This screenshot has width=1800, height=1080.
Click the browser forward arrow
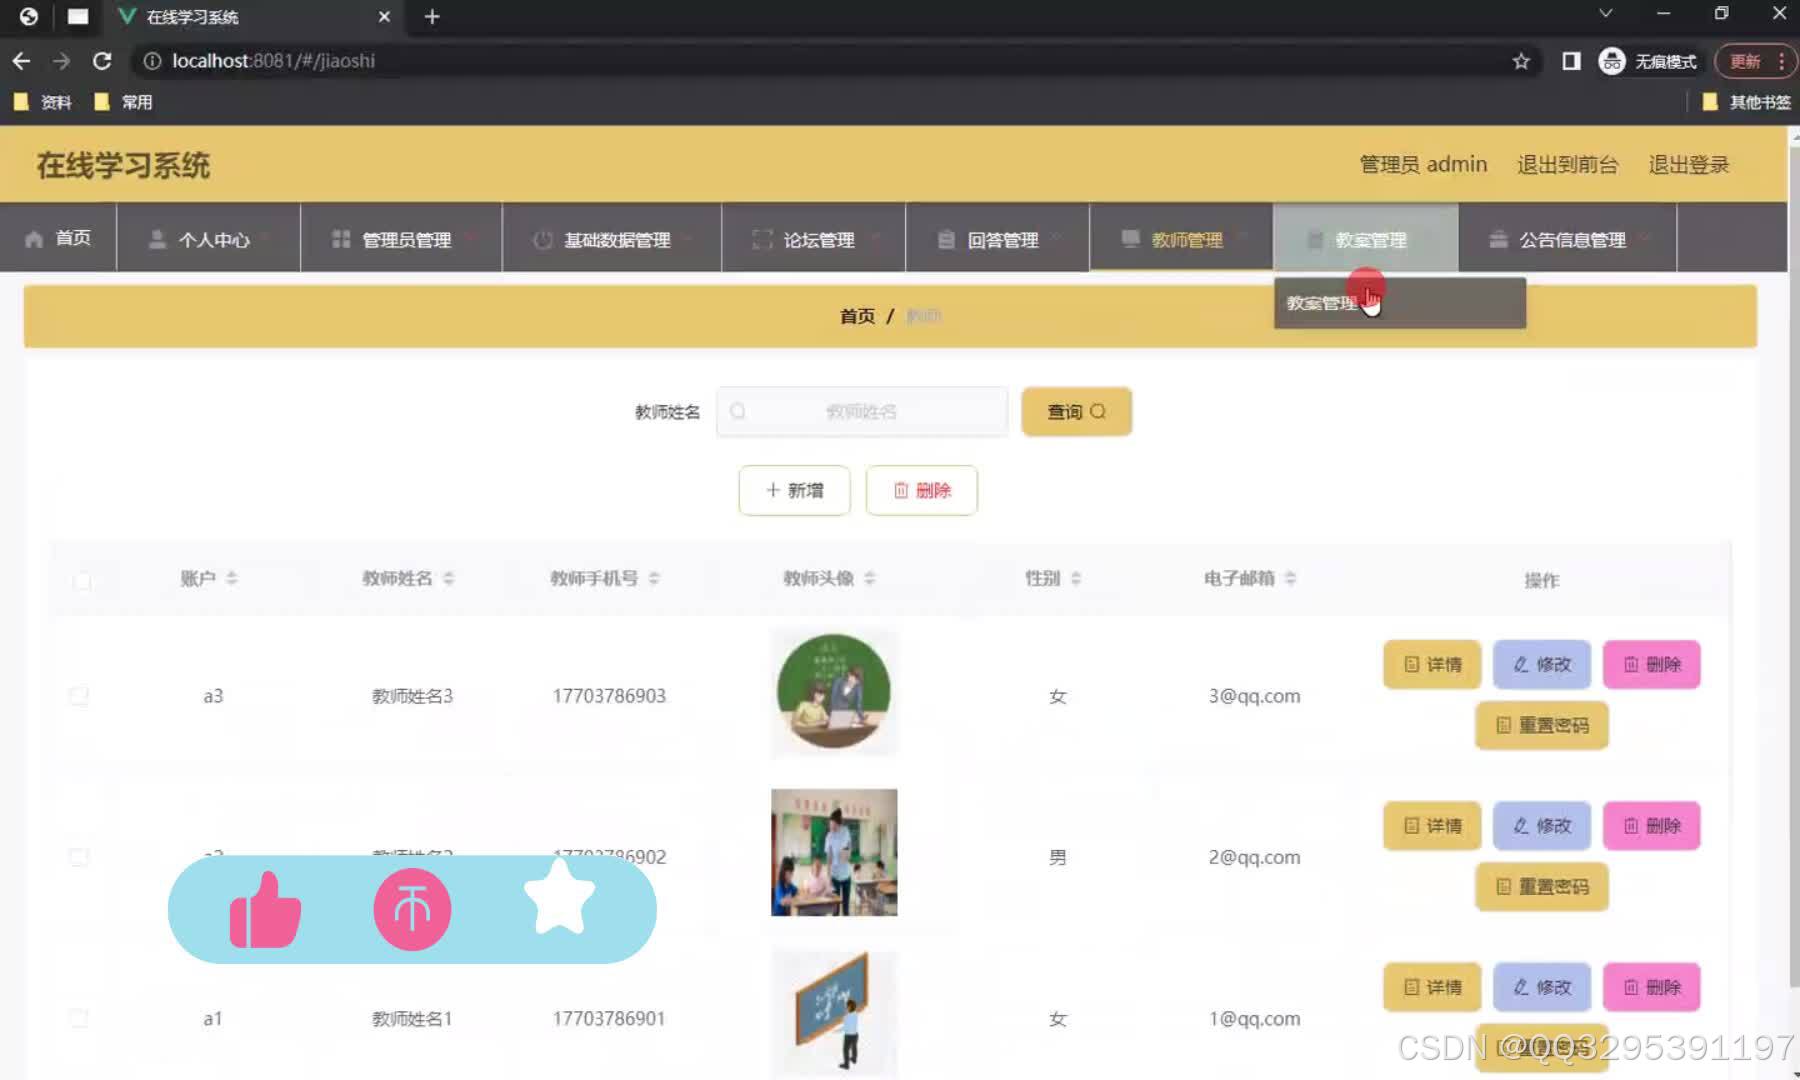[x=62, y=61]
